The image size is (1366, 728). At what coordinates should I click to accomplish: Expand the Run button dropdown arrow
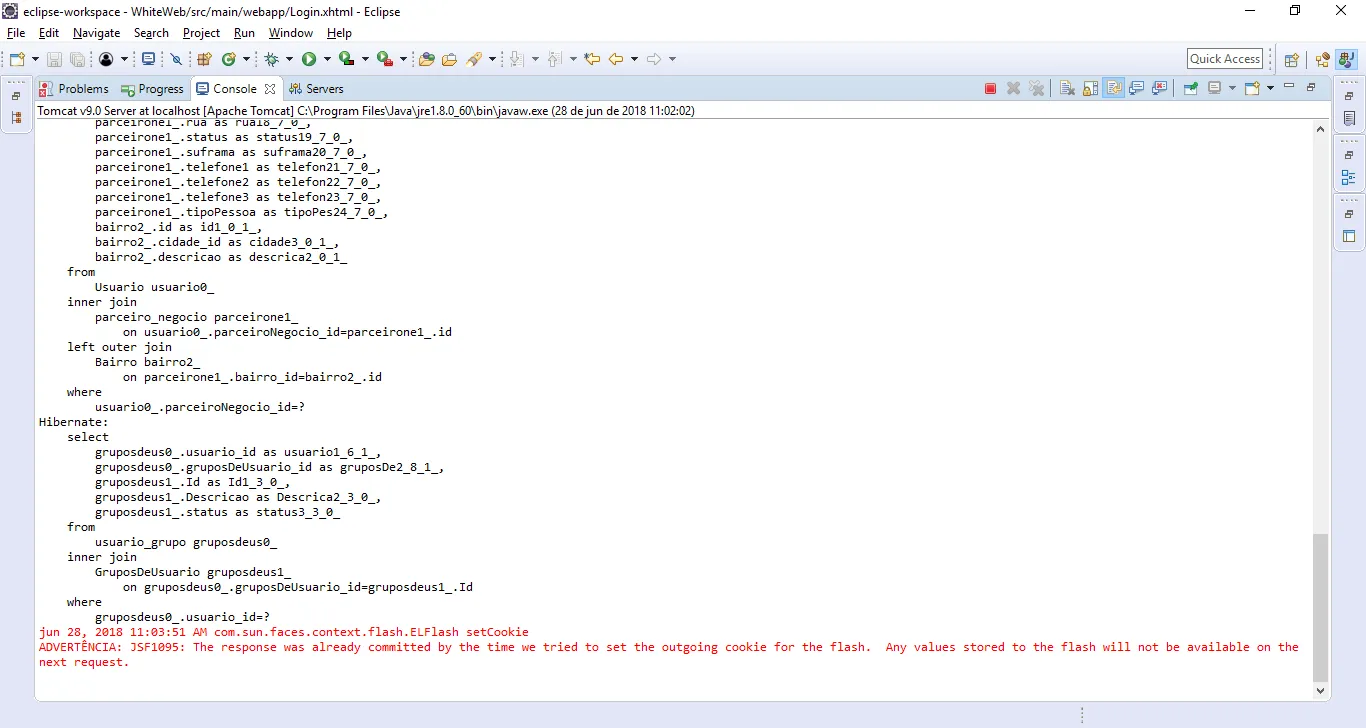[325, 60]
